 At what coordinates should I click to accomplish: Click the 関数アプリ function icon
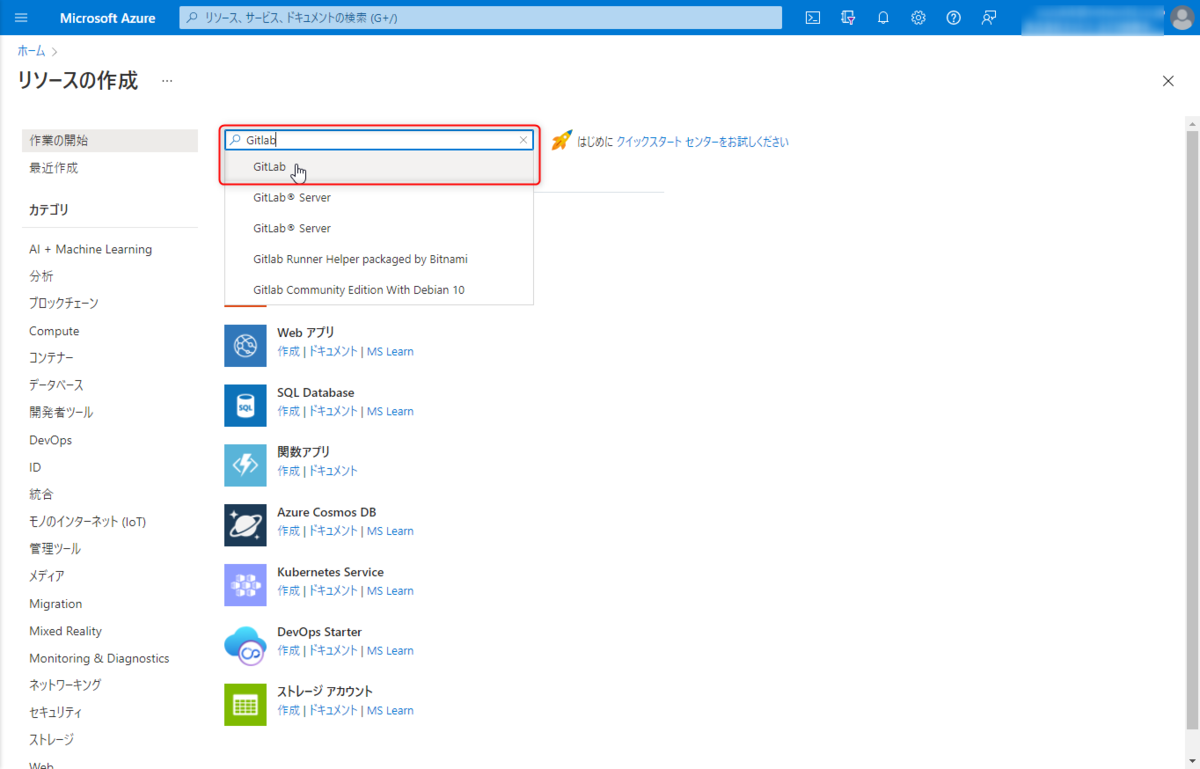click(245, 465)
